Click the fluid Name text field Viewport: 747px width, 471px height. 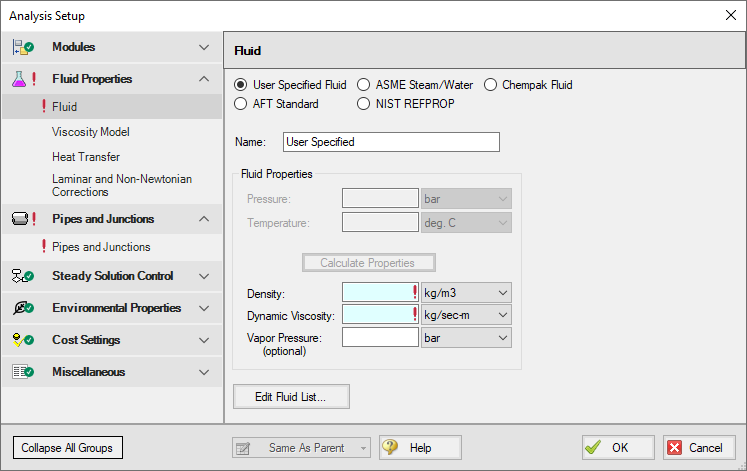click(391, 142)
